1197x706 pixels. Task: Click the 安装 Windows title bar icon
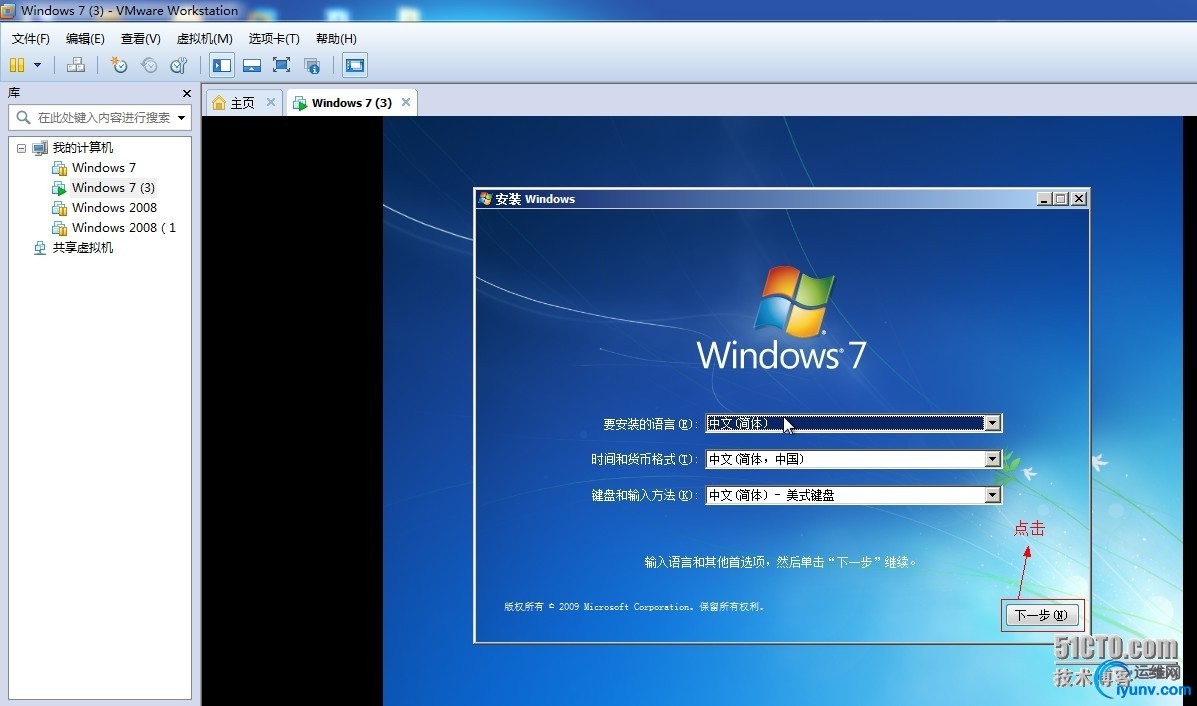486,199
